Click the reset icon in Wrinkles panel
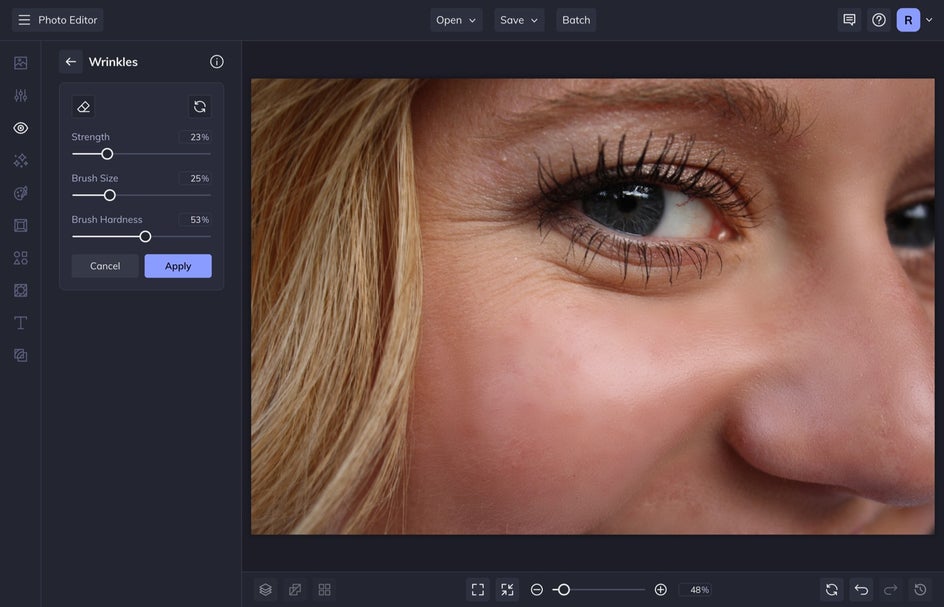The width and height of the screenshot is (944, 607). tap(200, 107)
